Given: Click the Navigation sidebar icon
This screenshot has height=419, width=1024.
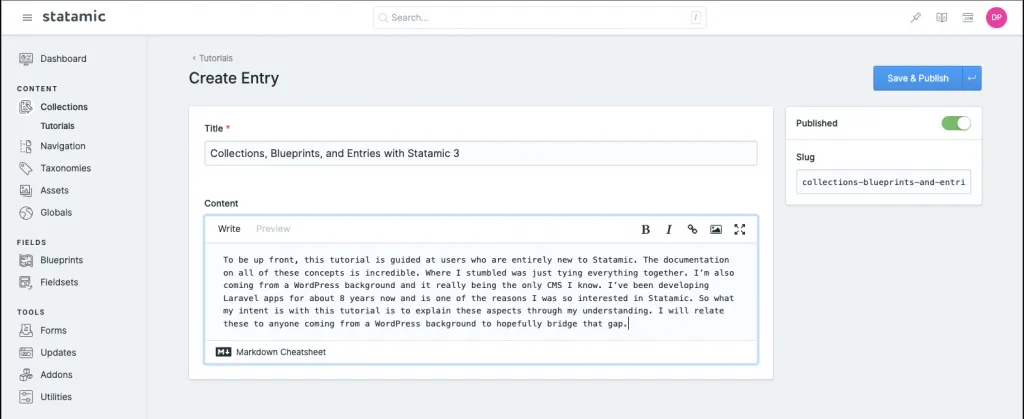Looking at the screenshot, I should (x=26, y=146).
